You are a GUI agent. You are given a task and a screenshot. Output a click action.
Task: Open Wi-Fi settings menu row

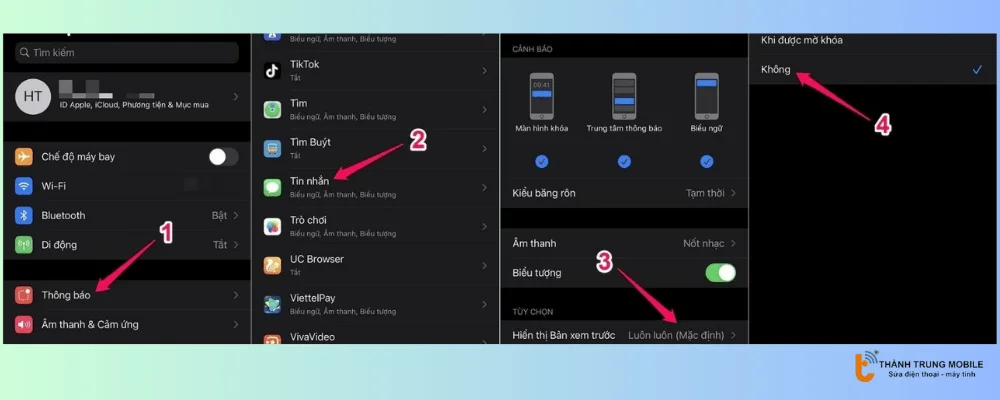[x=128, y=186]
